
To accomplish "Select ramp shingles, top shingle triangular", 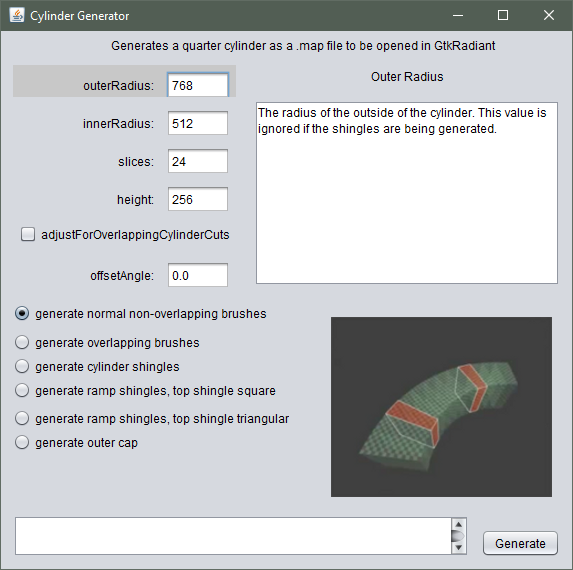I will [22, 418].
